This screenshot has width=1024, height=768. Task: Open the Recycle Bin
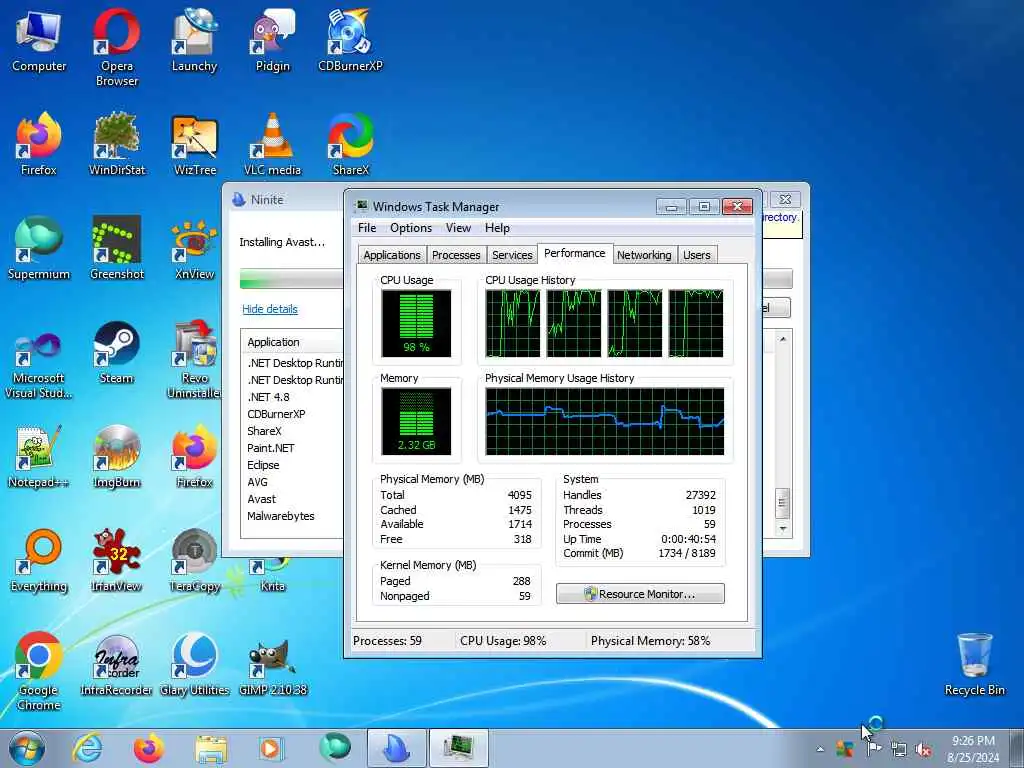974,665
